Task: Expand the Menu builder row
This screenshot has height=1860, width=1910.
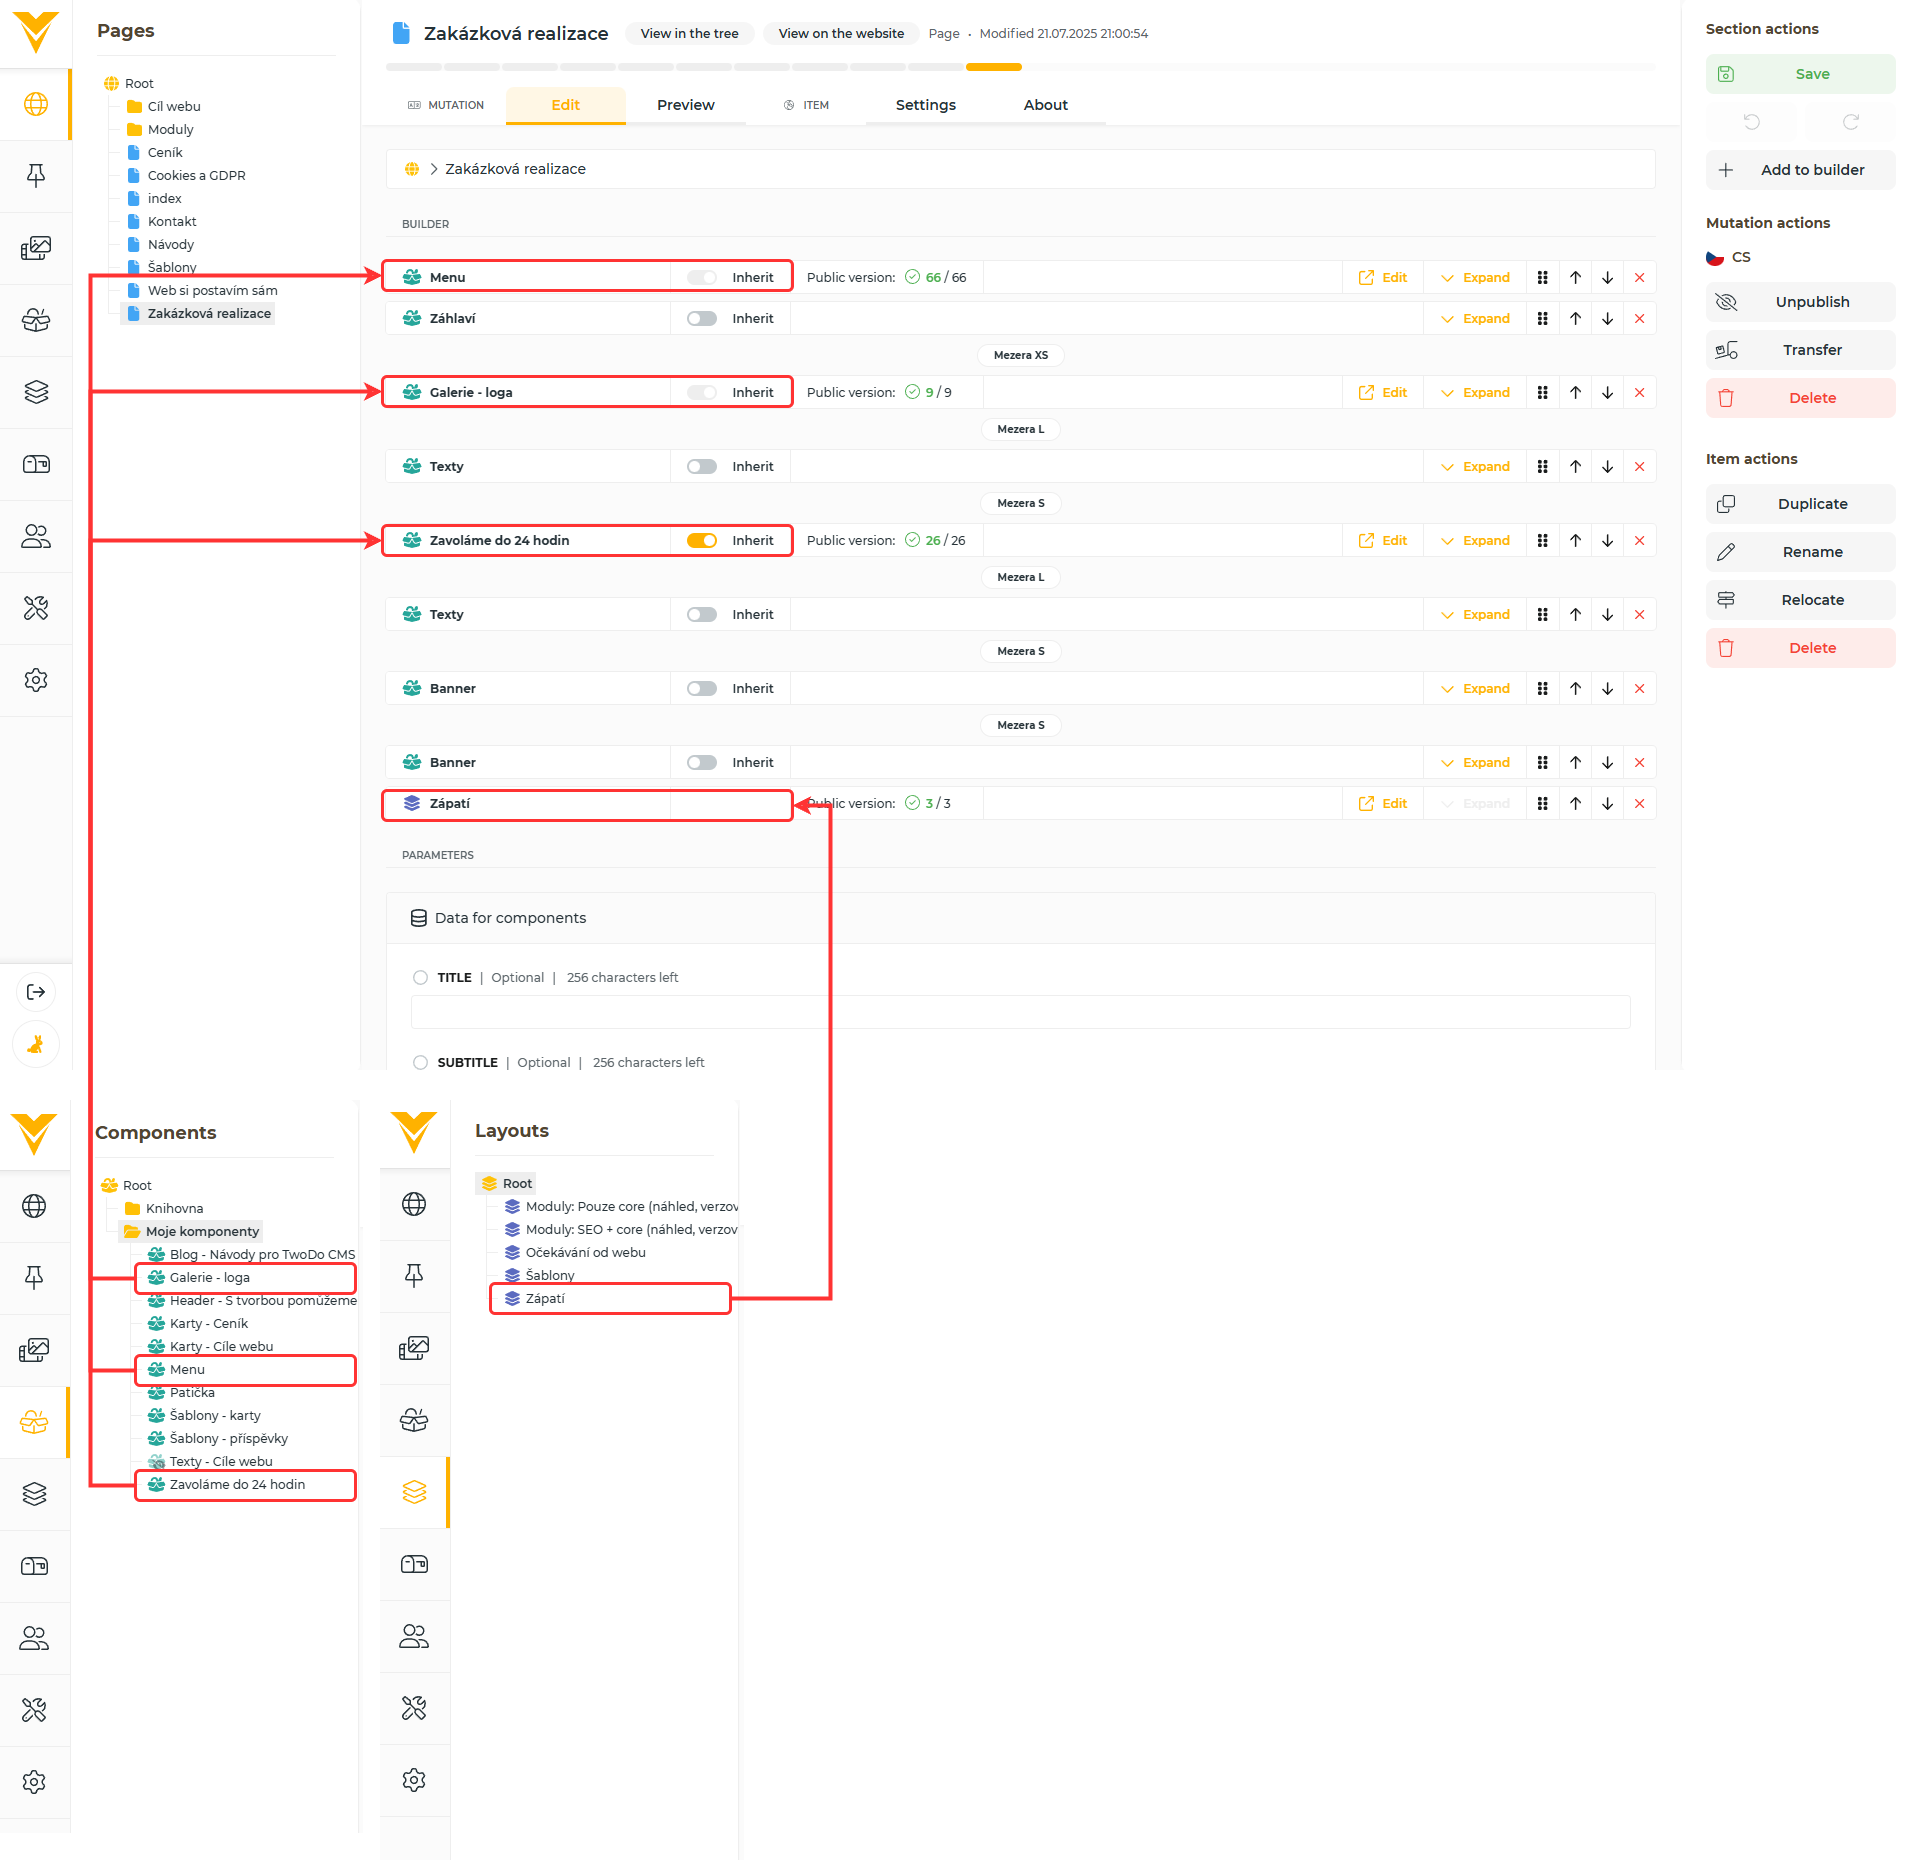Action: point(1475,278)
